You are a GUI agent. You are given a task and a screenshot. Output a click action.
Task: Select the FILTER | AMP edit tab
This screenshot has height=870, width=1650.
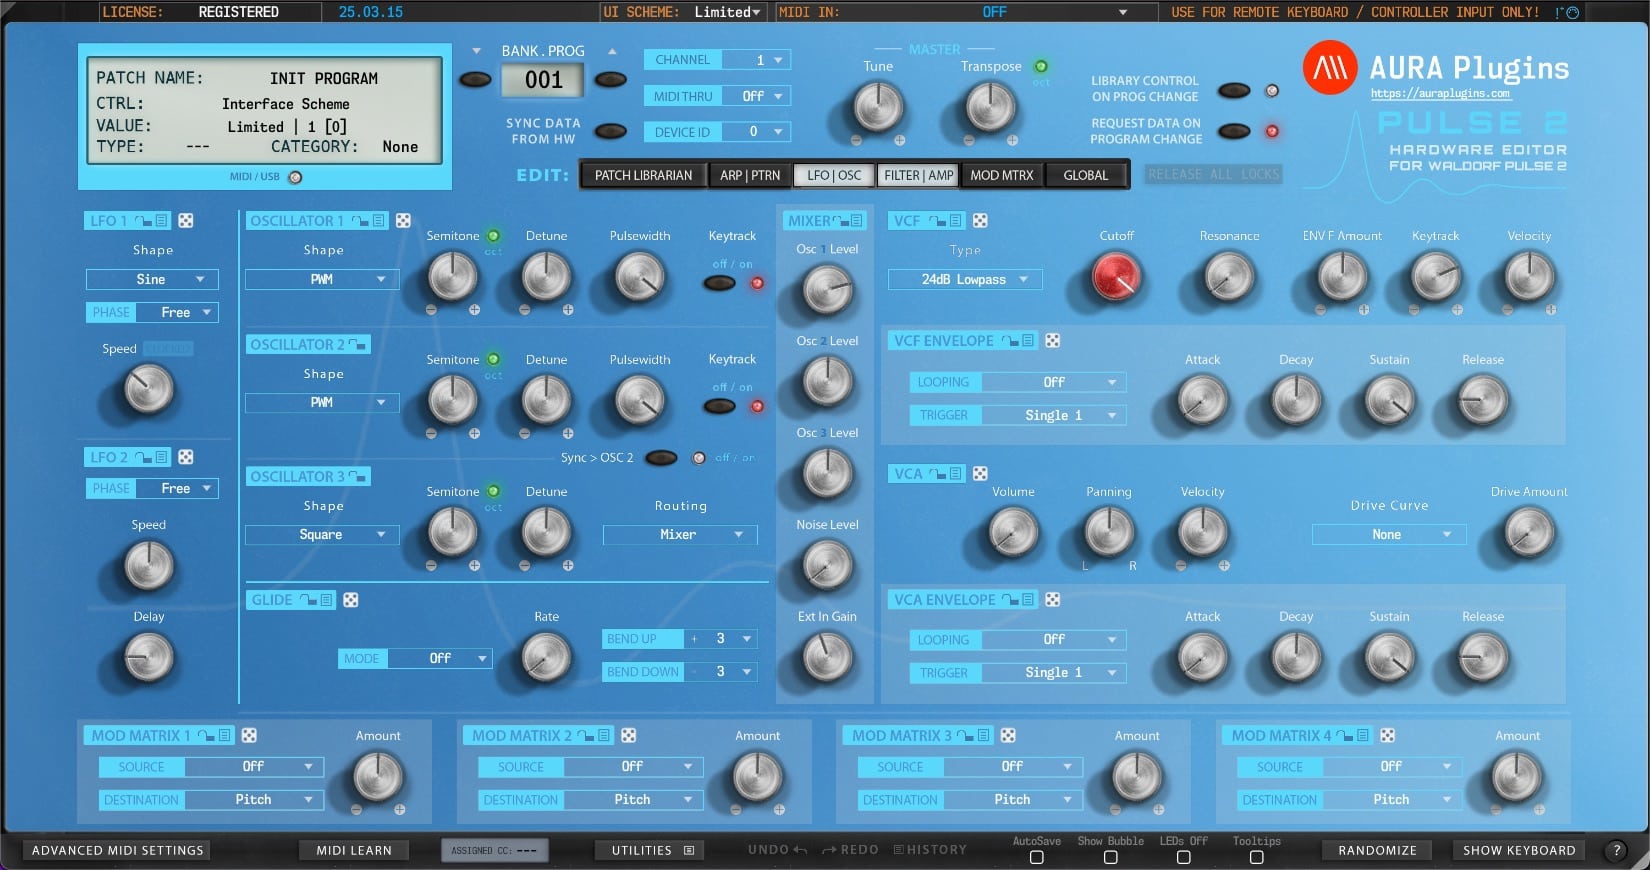point(919,176)
